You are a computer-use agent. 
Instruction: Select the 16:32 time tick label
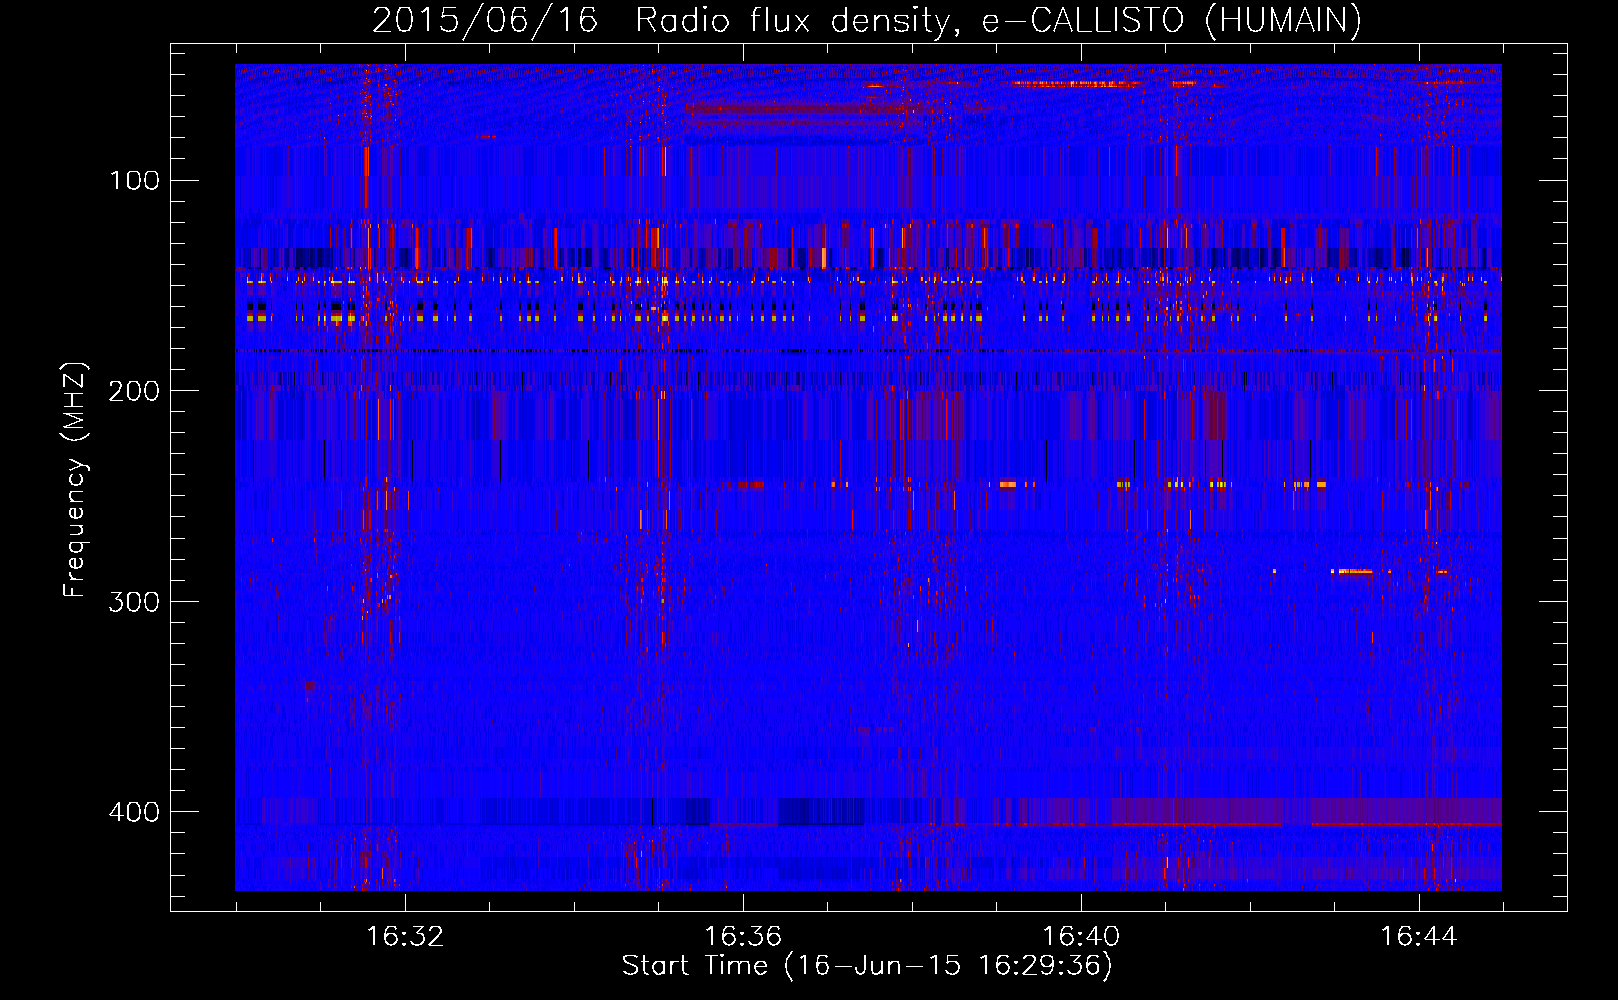click(x=405, y=937)
